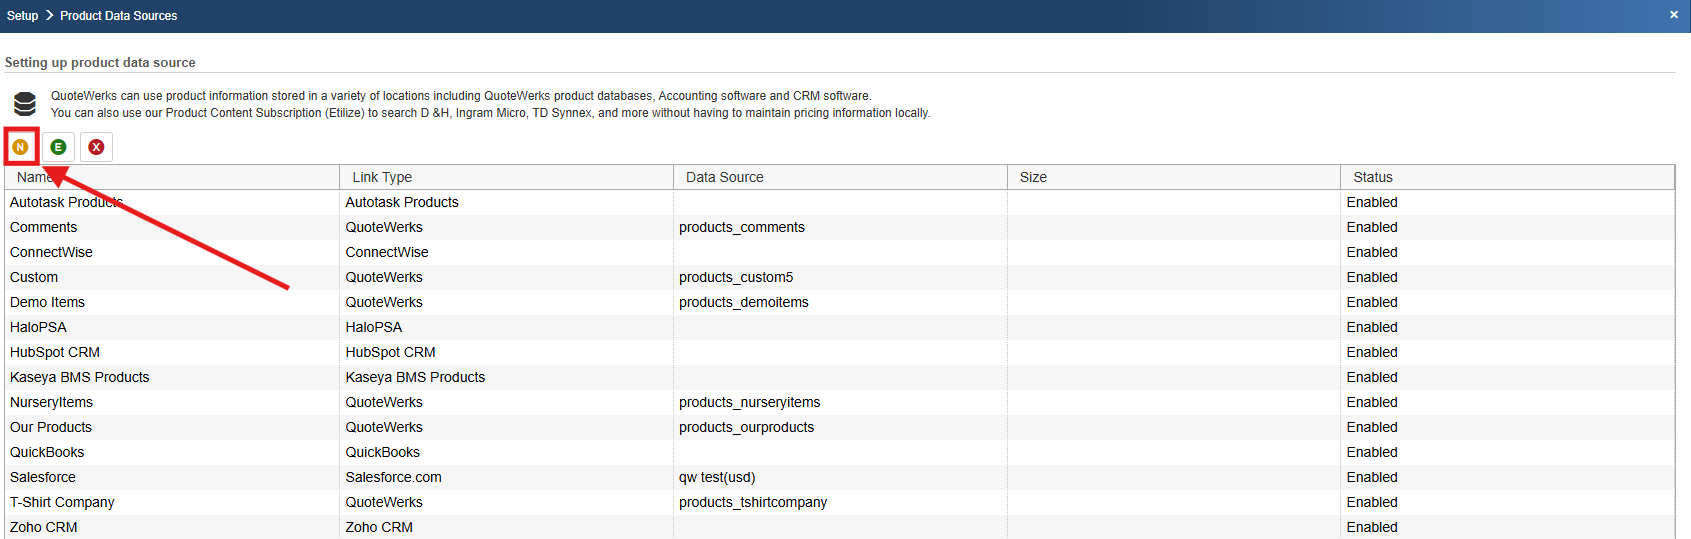Viewport: 1691px width, 539px height.
Task: Close the Product Data Sources window
Action: tap(1673, 15)
